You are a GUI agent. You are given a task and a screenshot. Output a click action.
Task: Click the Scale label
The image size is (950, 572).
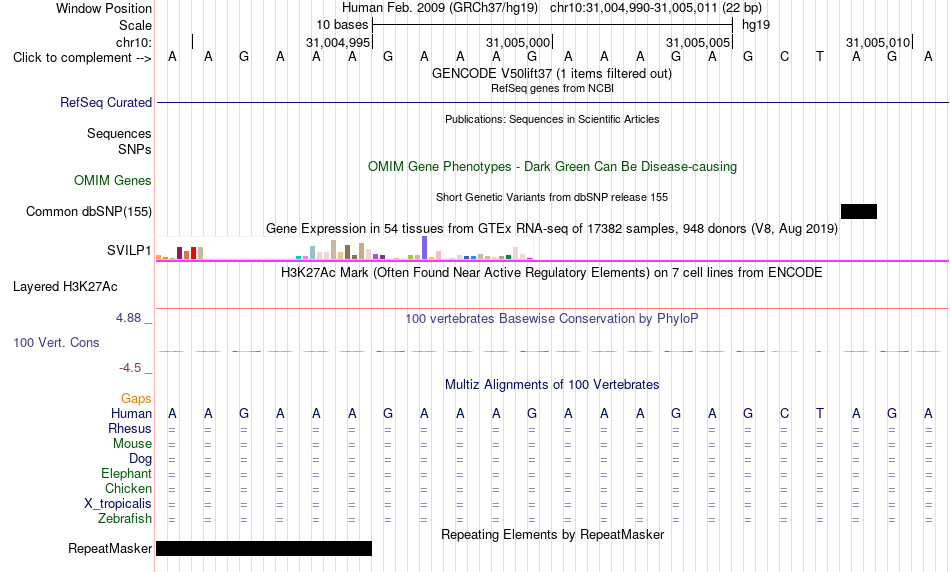(x=136, y=25)
